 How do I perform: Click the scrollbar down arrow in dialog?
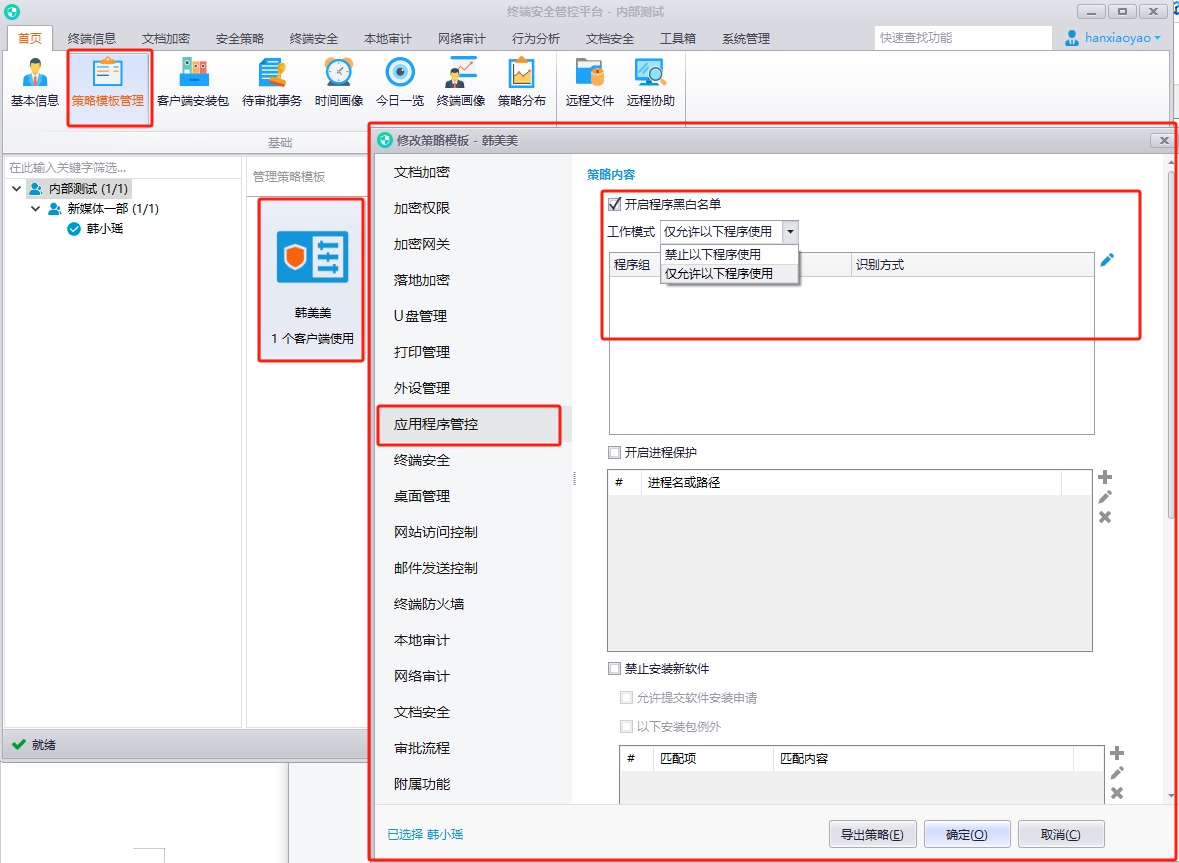1171,795
